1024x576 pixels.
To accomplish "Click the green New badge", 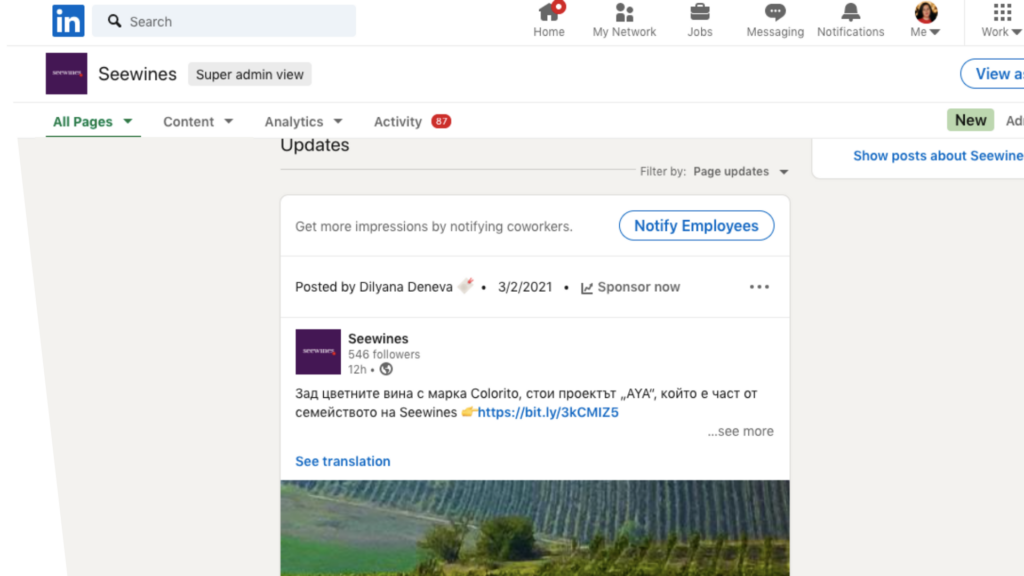I will pos(970,120).
